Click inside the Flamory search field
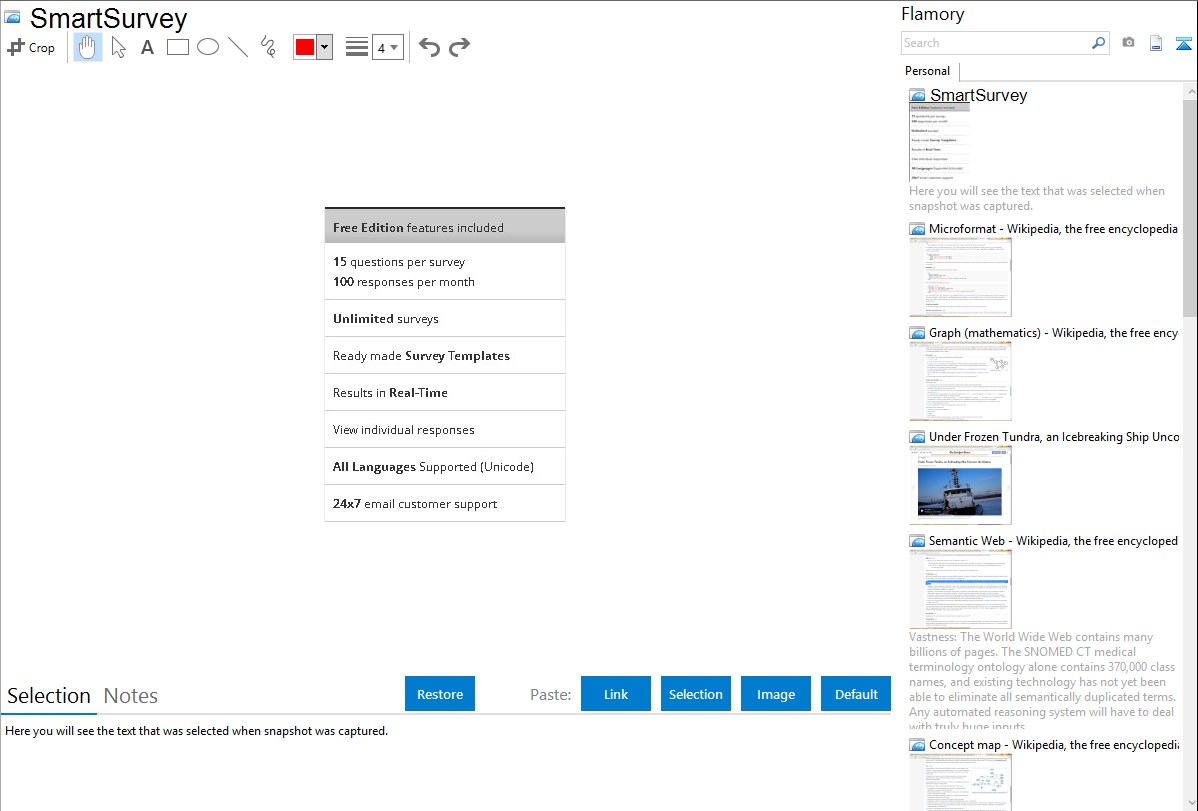Viewport: 1198px width, 811px height. coord(996,43)
